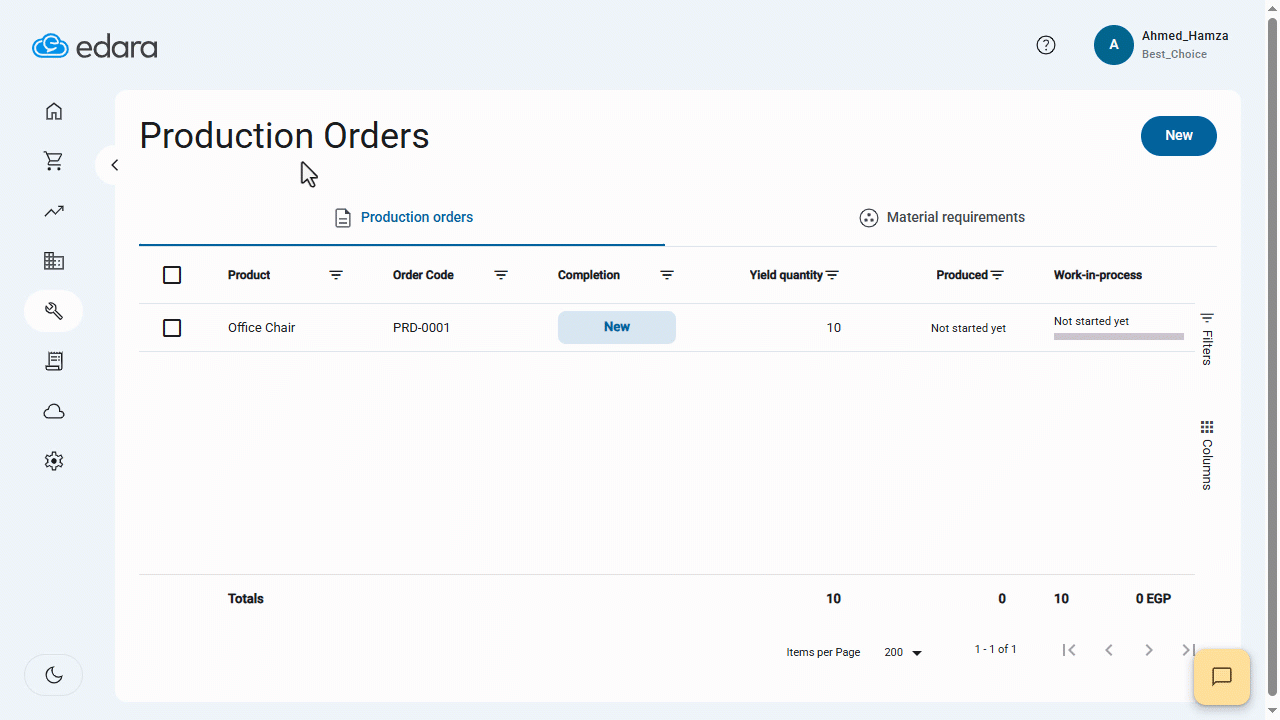
Task: Open Ahmed_Hamza account menu
Action: point(1185,36)
